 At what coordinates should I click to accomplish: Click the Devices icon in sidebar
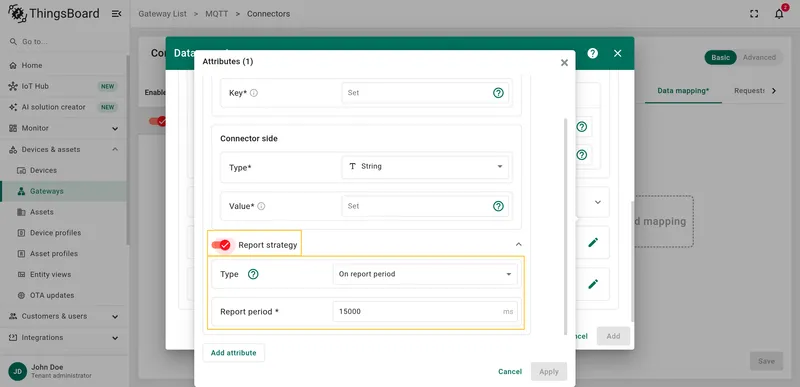(21, 170)
